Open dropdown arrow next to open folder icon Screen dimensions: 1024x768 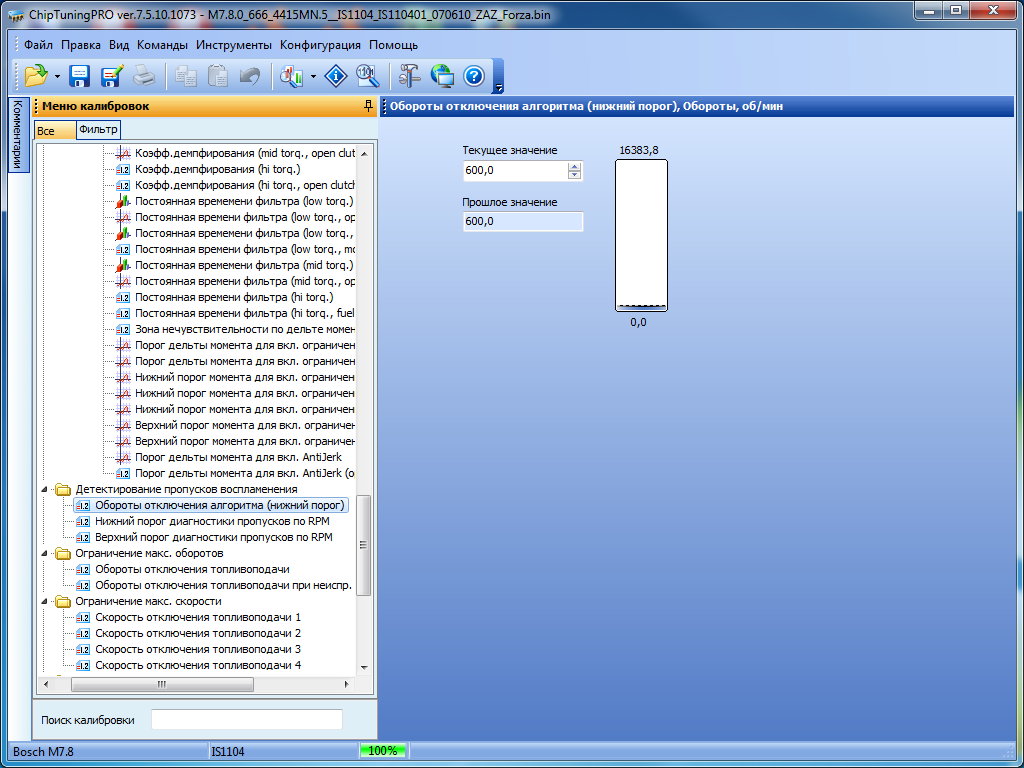(57, 76)
